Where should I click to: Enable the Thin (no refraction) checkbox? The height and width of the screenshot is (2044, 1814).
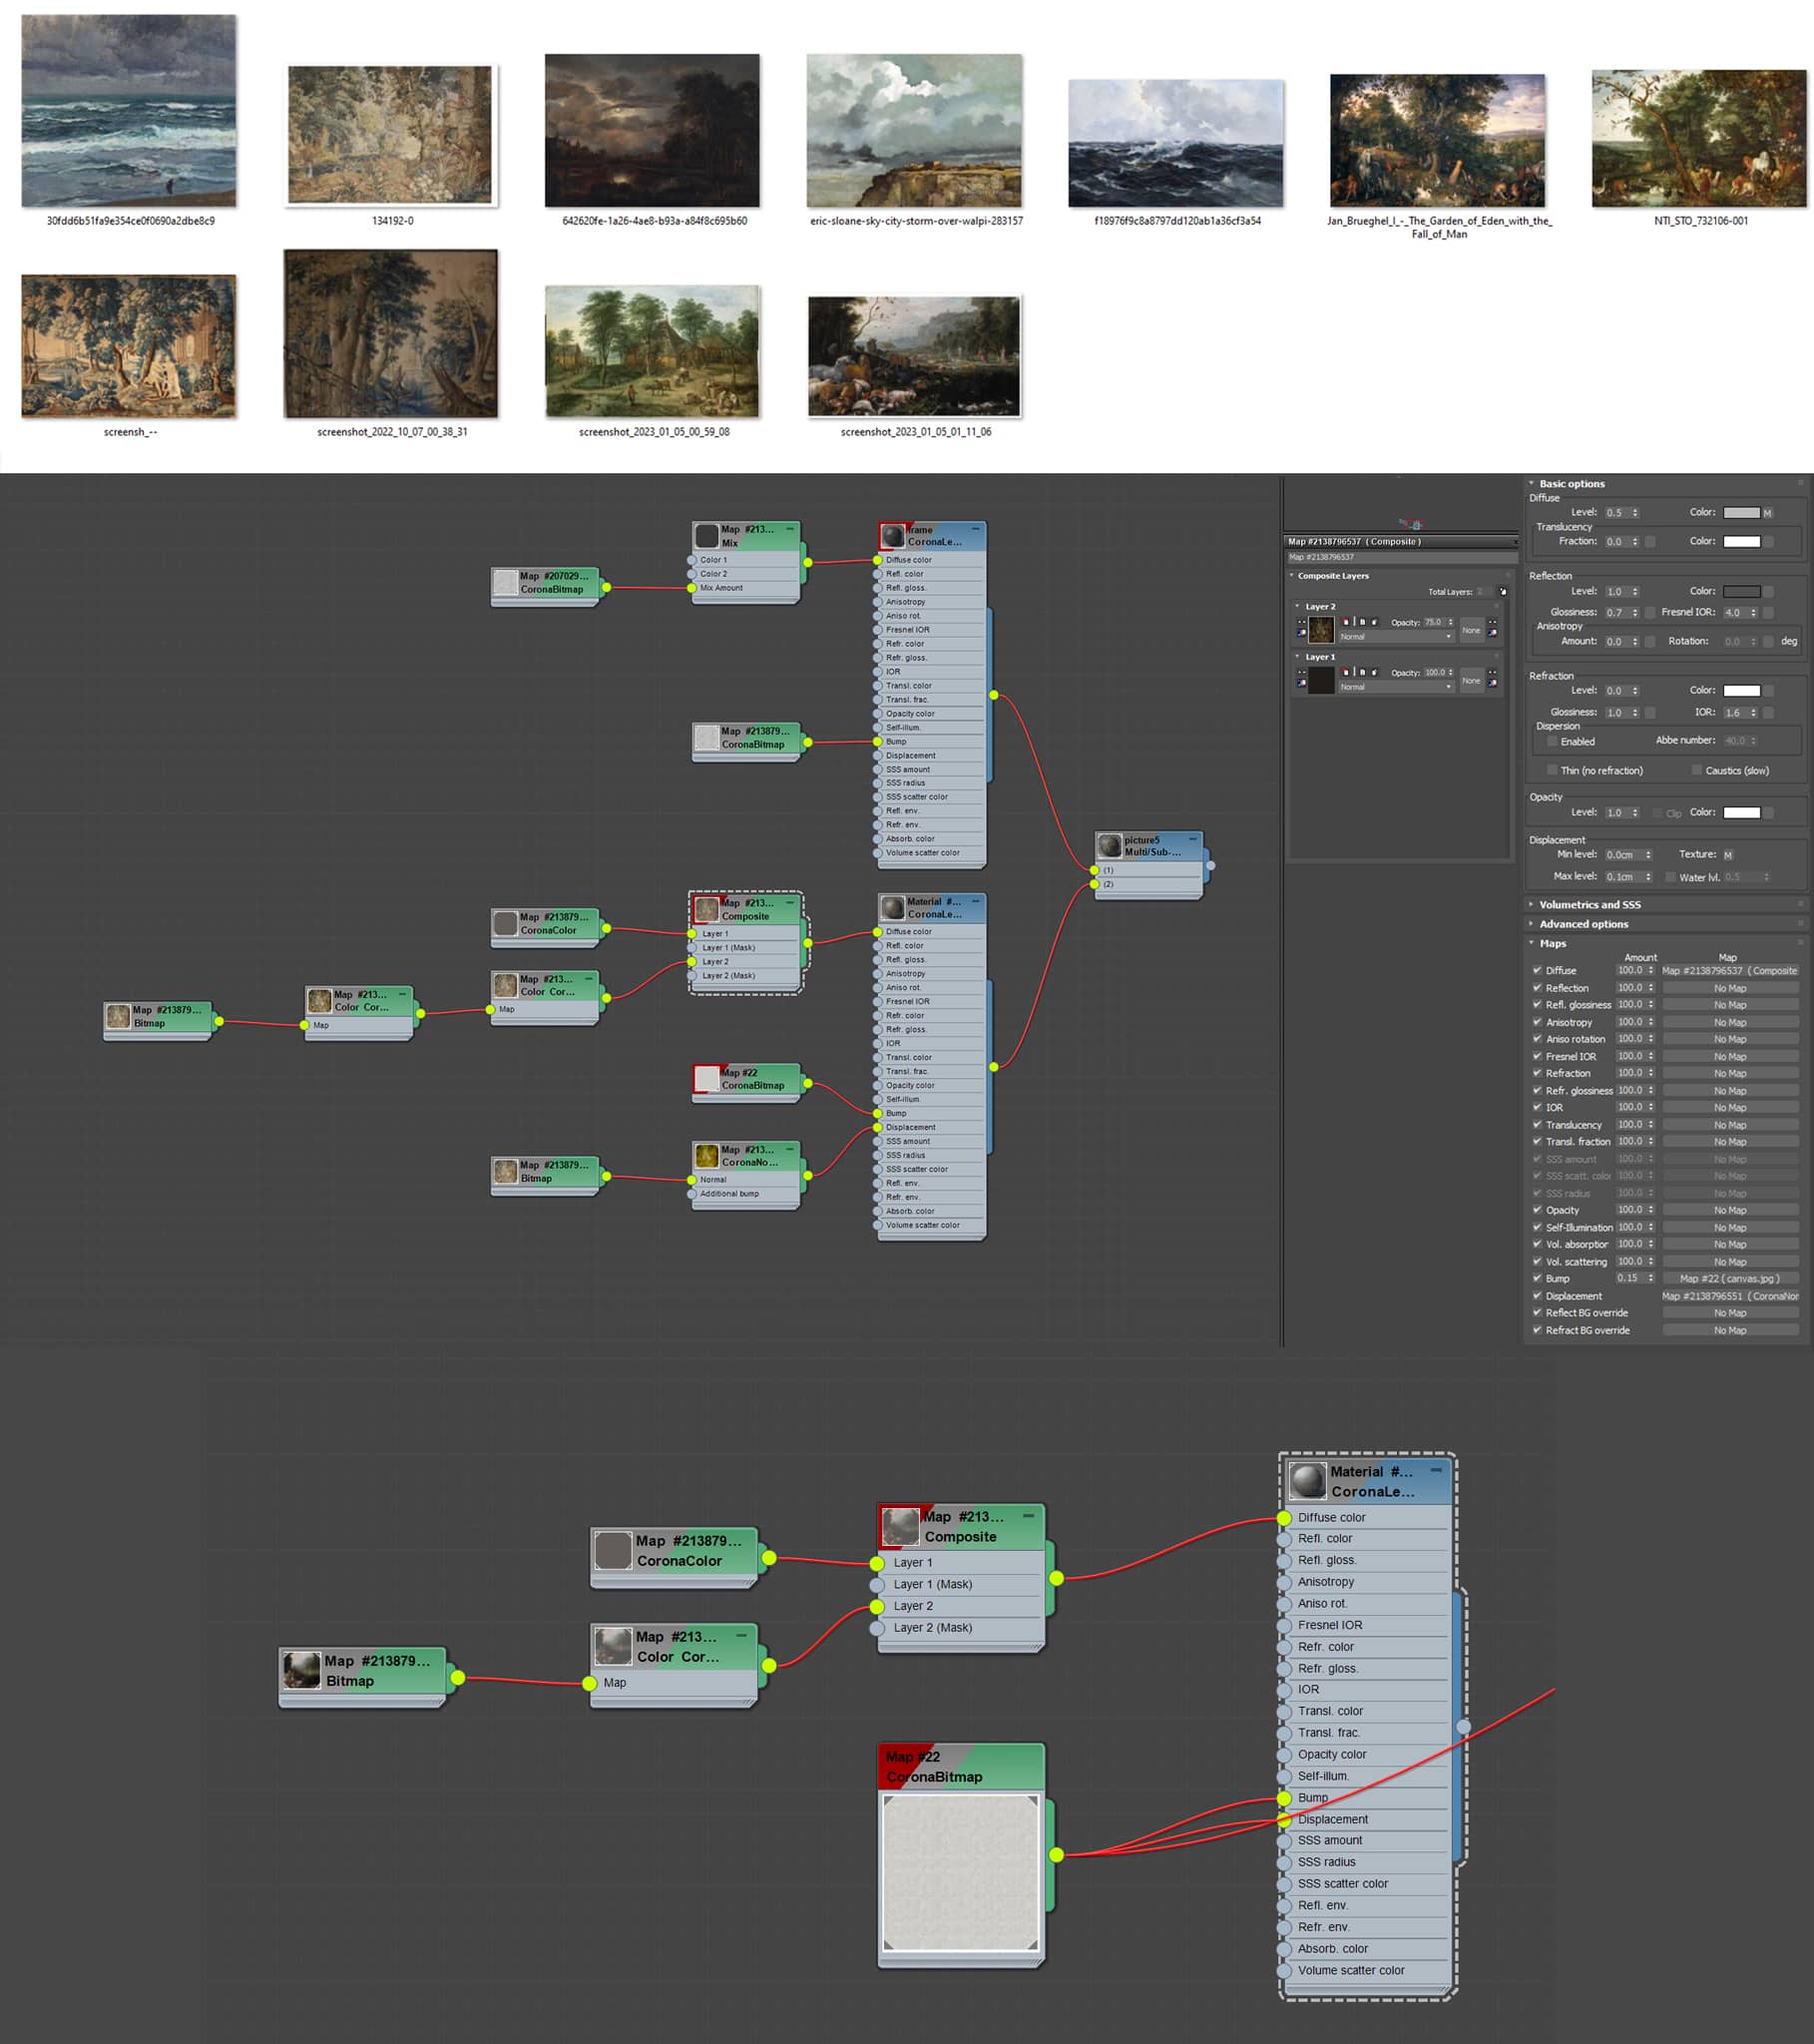(x=1552, y=770)
